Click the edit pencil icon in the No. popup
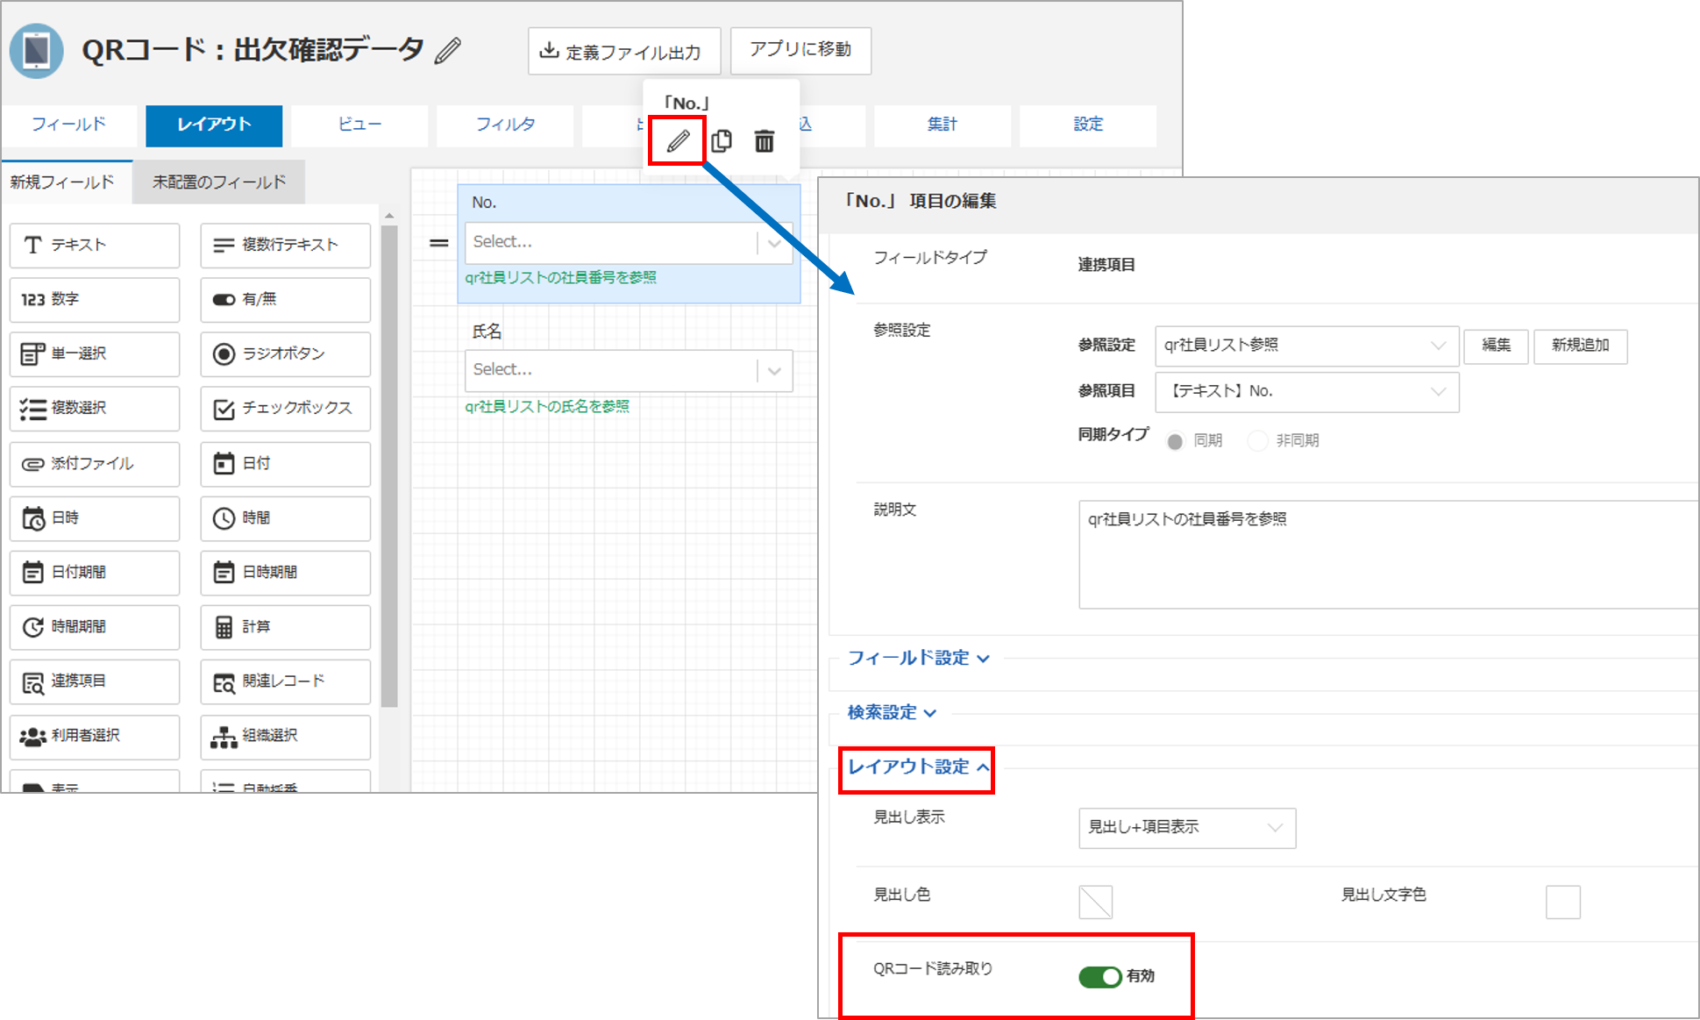The width and height of the screenshot is (1700, 1020). coord(678,141)
